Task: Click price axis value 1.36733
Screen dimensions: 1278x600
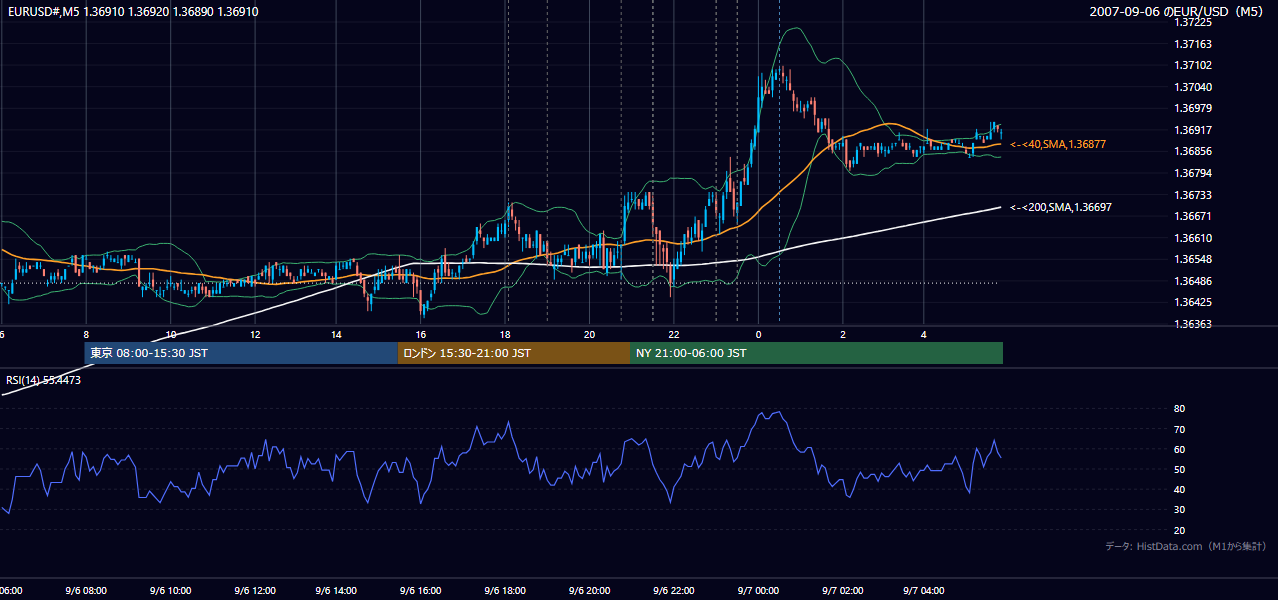Action: [1193, 195]
